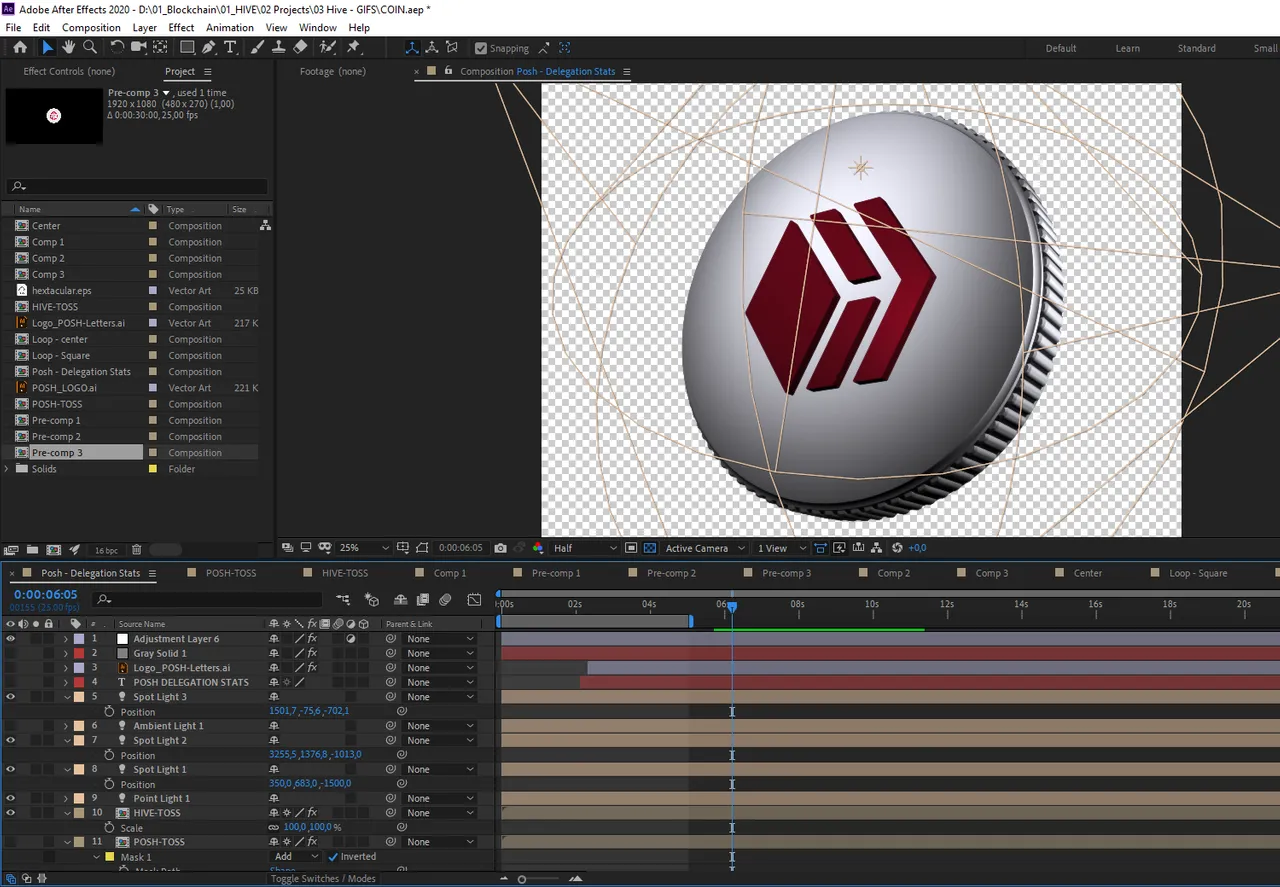Click the Composition Mini-Flowchart icon in timeline
This screenshot has width=1280, height=887.
coord(343,600)
